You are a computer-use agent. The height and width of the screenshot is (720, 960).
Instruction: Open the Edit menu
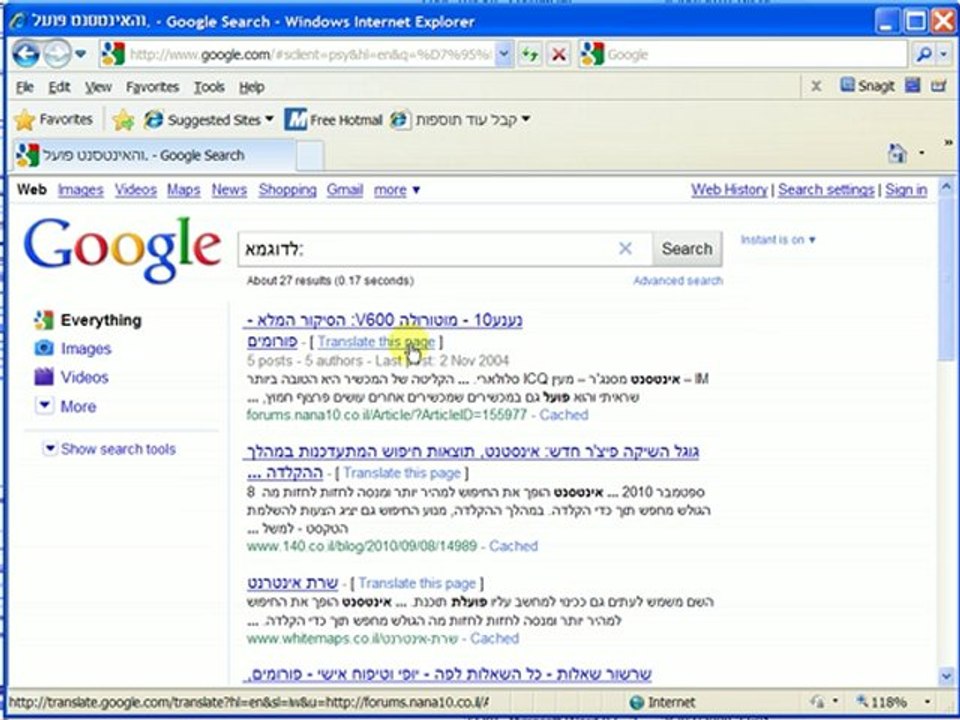59,87
